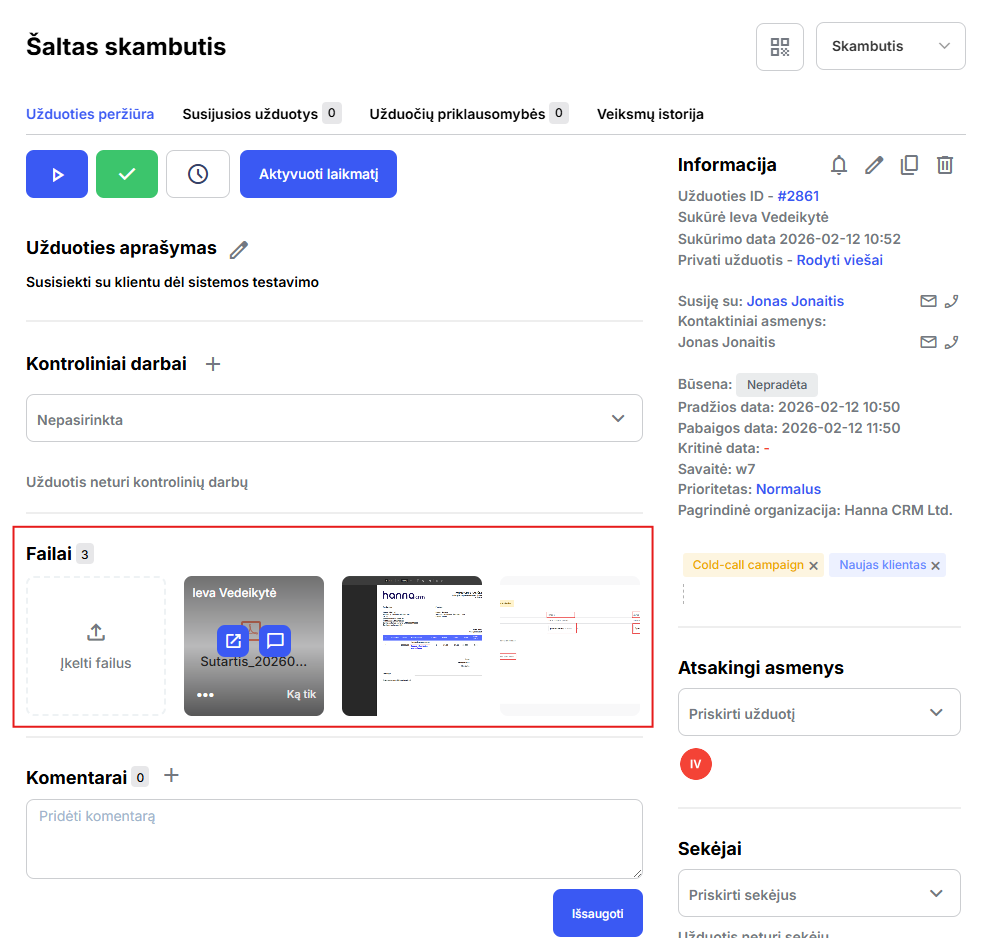Click the Cold-call campaign tag
Screen dimensions: 996x938
748,565
